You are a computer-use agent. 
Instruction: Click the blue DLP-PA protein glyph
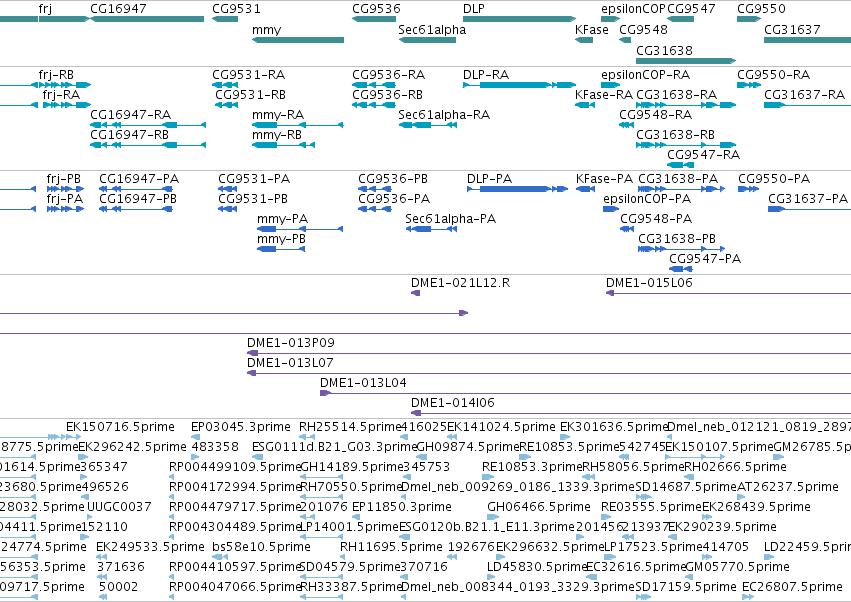[517, 189]
